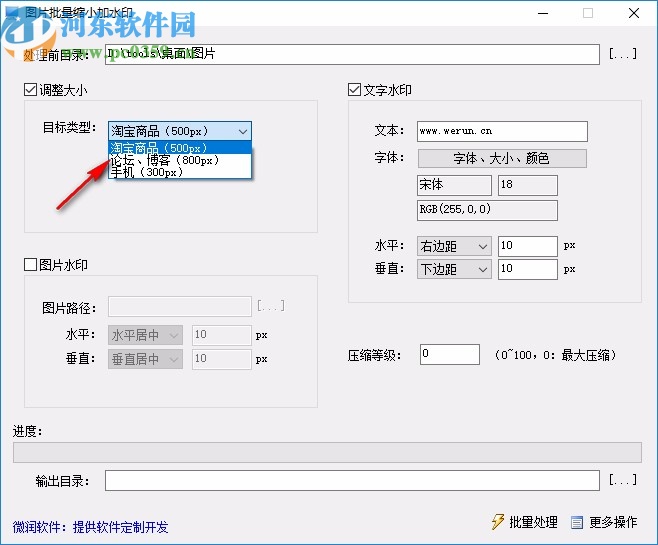The width and height of the screenshot is (658, 545).
Task: Open the 下边距 vertical dropdown
Action: click(x=454, y=269)
